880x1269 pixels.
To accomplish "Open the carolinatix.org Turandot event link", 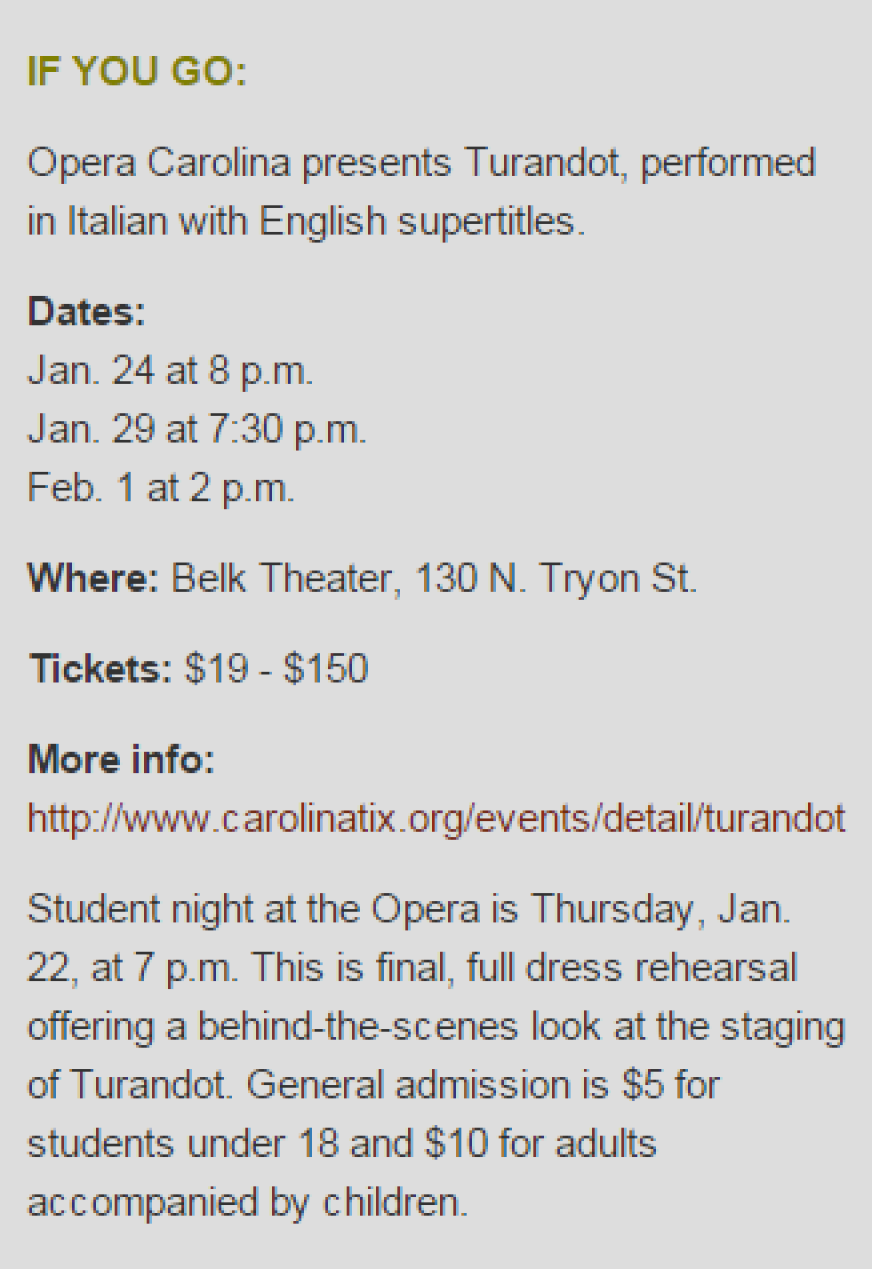I will (x=436, y=819).
